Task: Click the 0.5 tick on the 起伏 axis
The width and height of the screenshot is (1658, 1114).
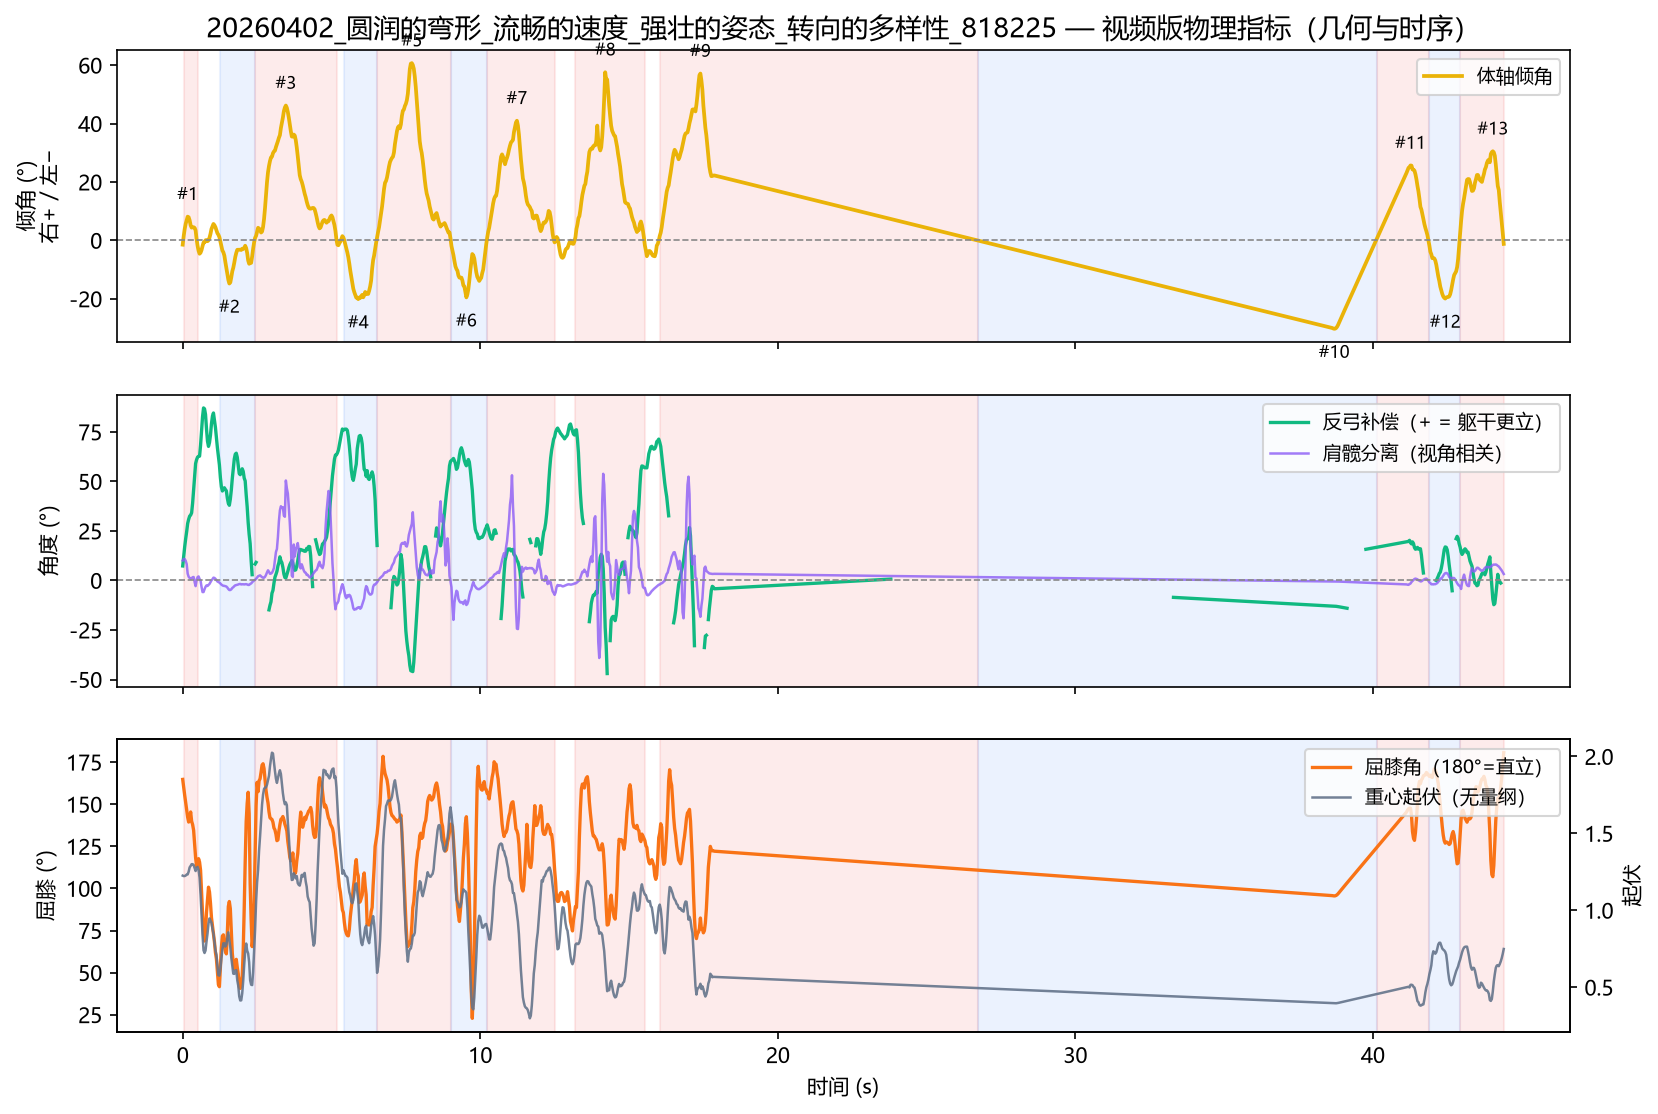Action: (x=1599, y=988)
